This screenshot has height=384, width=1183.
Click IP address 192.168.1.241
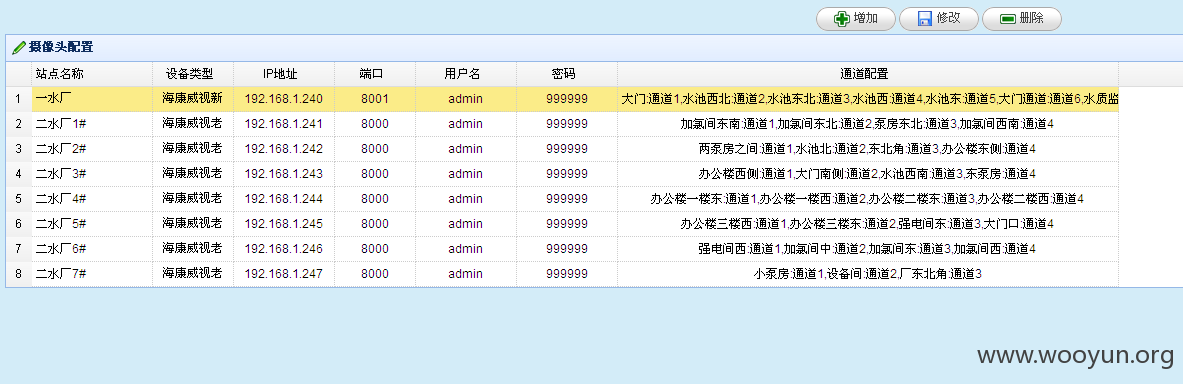284,124
